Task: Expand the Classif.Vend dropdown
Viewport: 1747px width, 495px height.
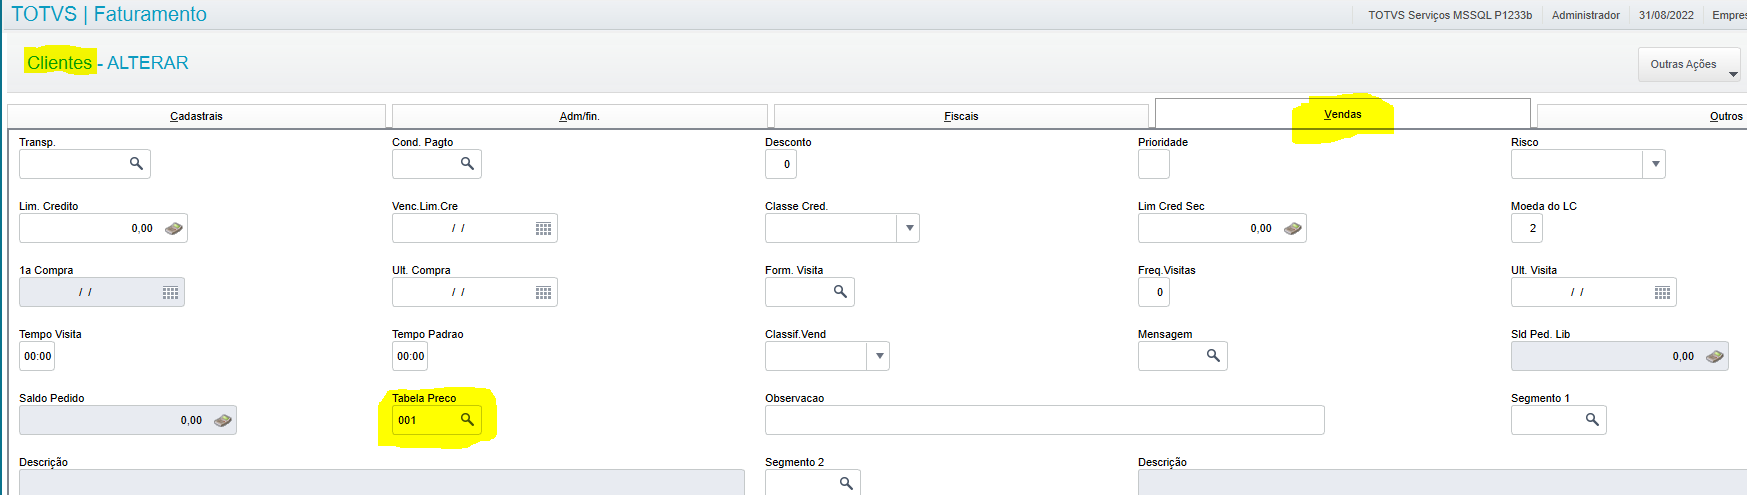Action: pyautogui.click(x=879, y=356)
